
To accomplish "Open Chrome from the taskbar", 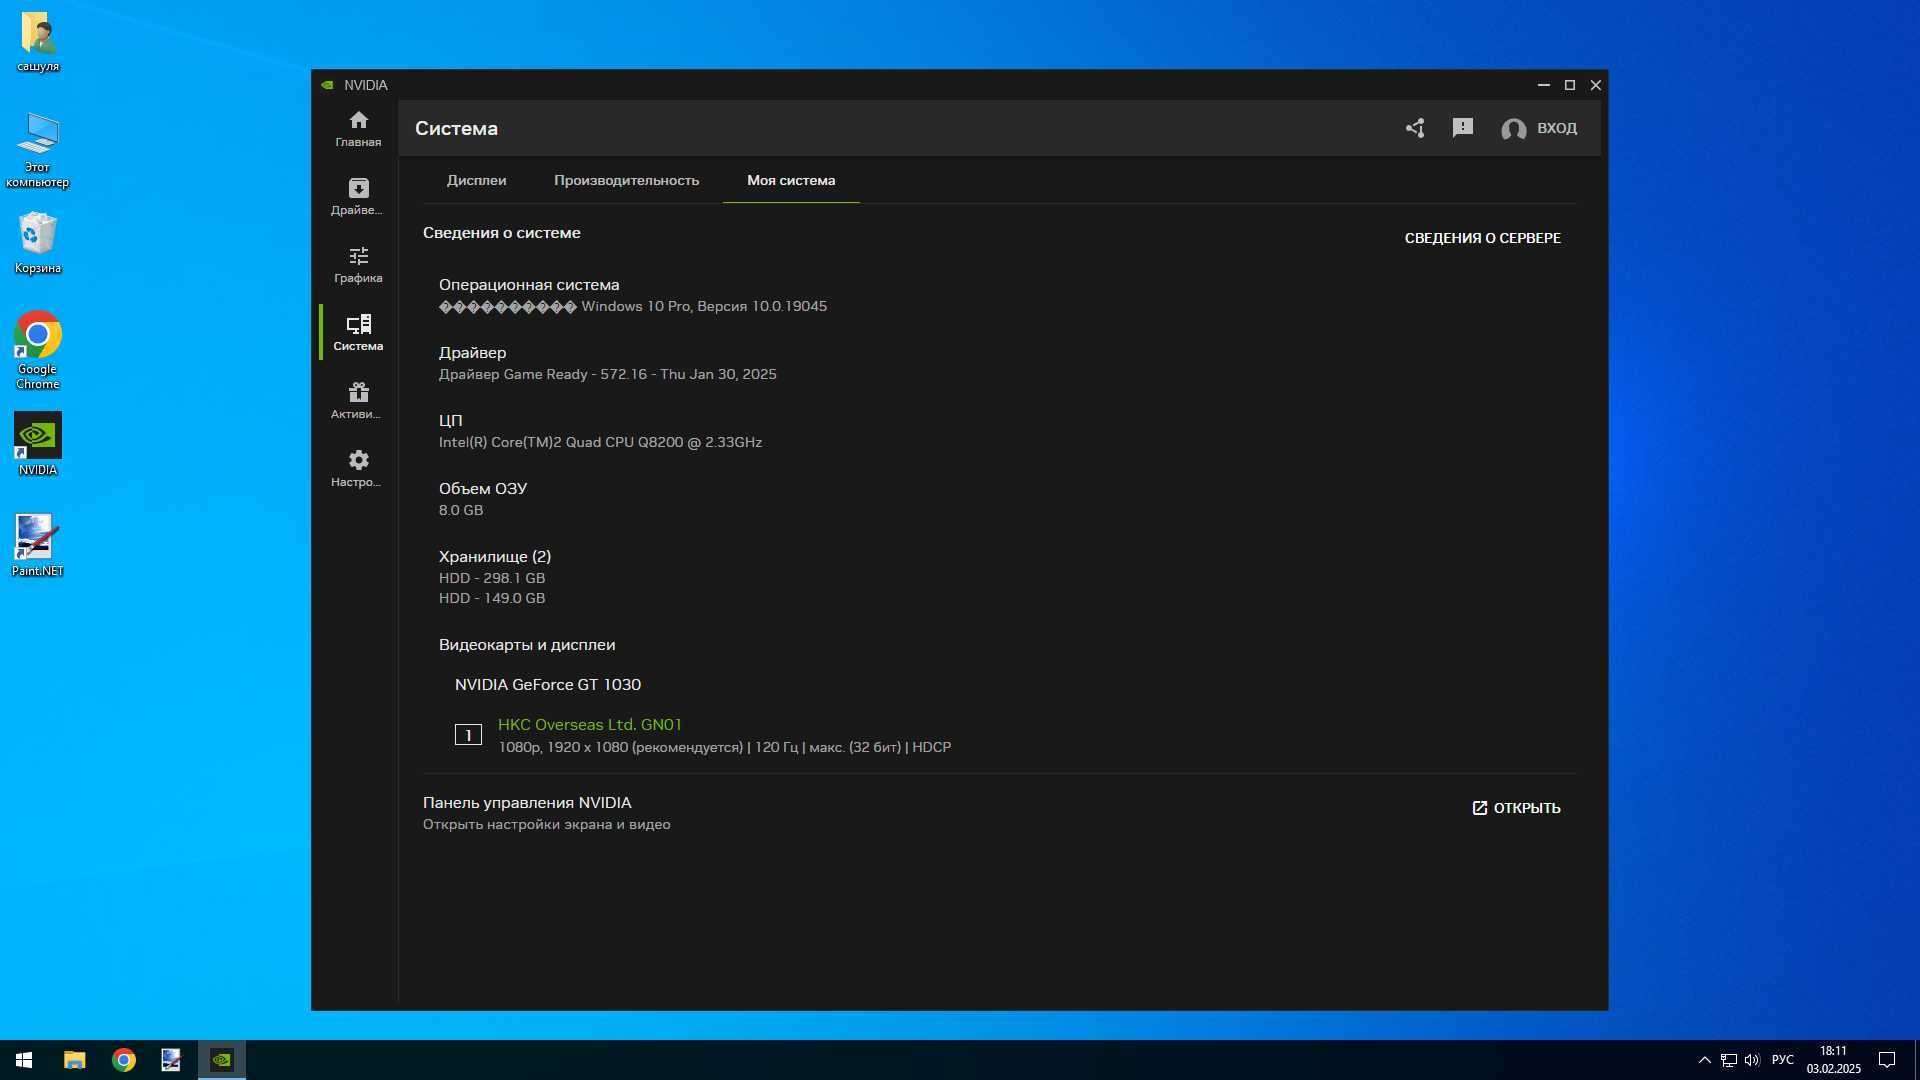I will point(124,1060).
